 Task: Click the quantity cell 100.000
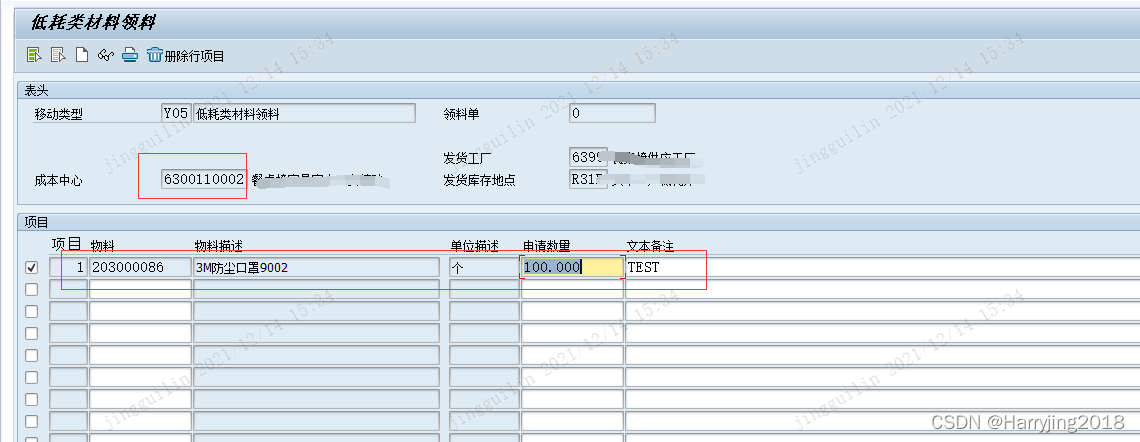pyautogui.click(x=572, y=268)
